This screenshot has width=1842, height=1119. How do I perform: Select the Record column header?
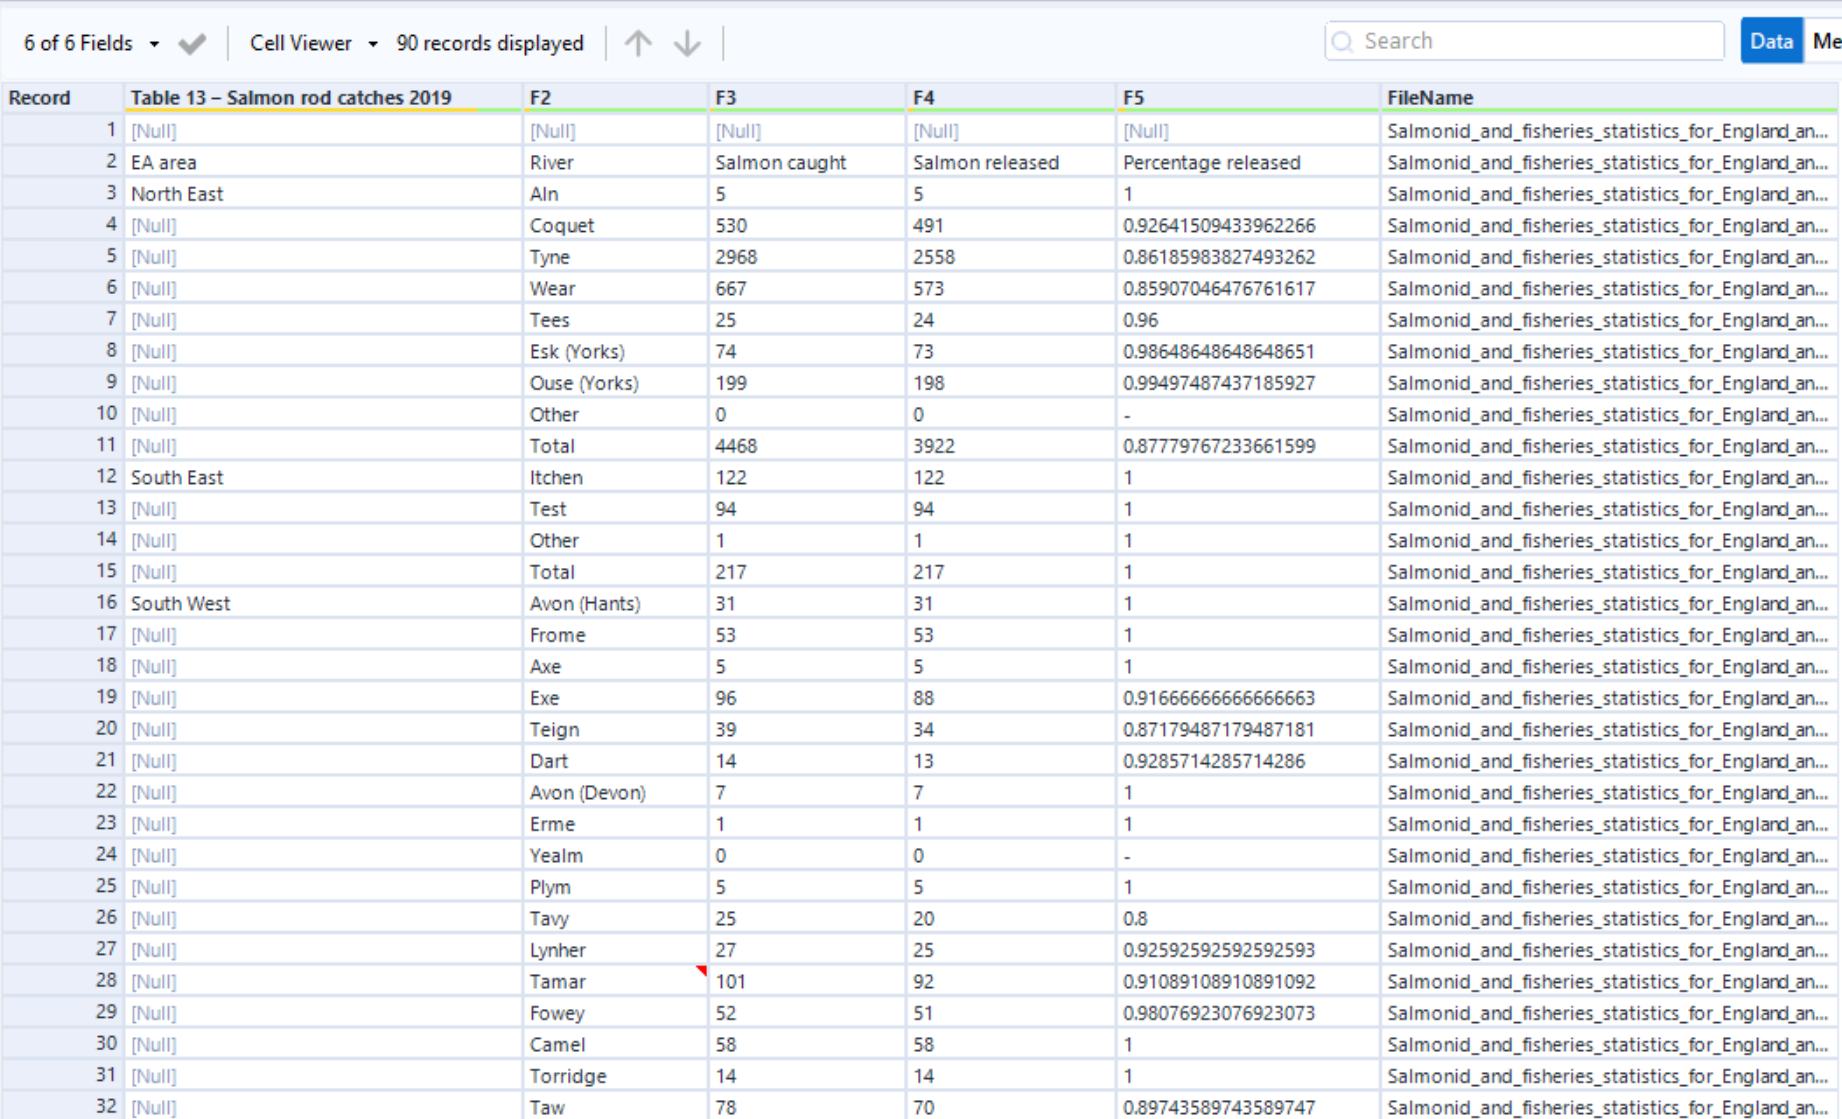tap(40, 98)
